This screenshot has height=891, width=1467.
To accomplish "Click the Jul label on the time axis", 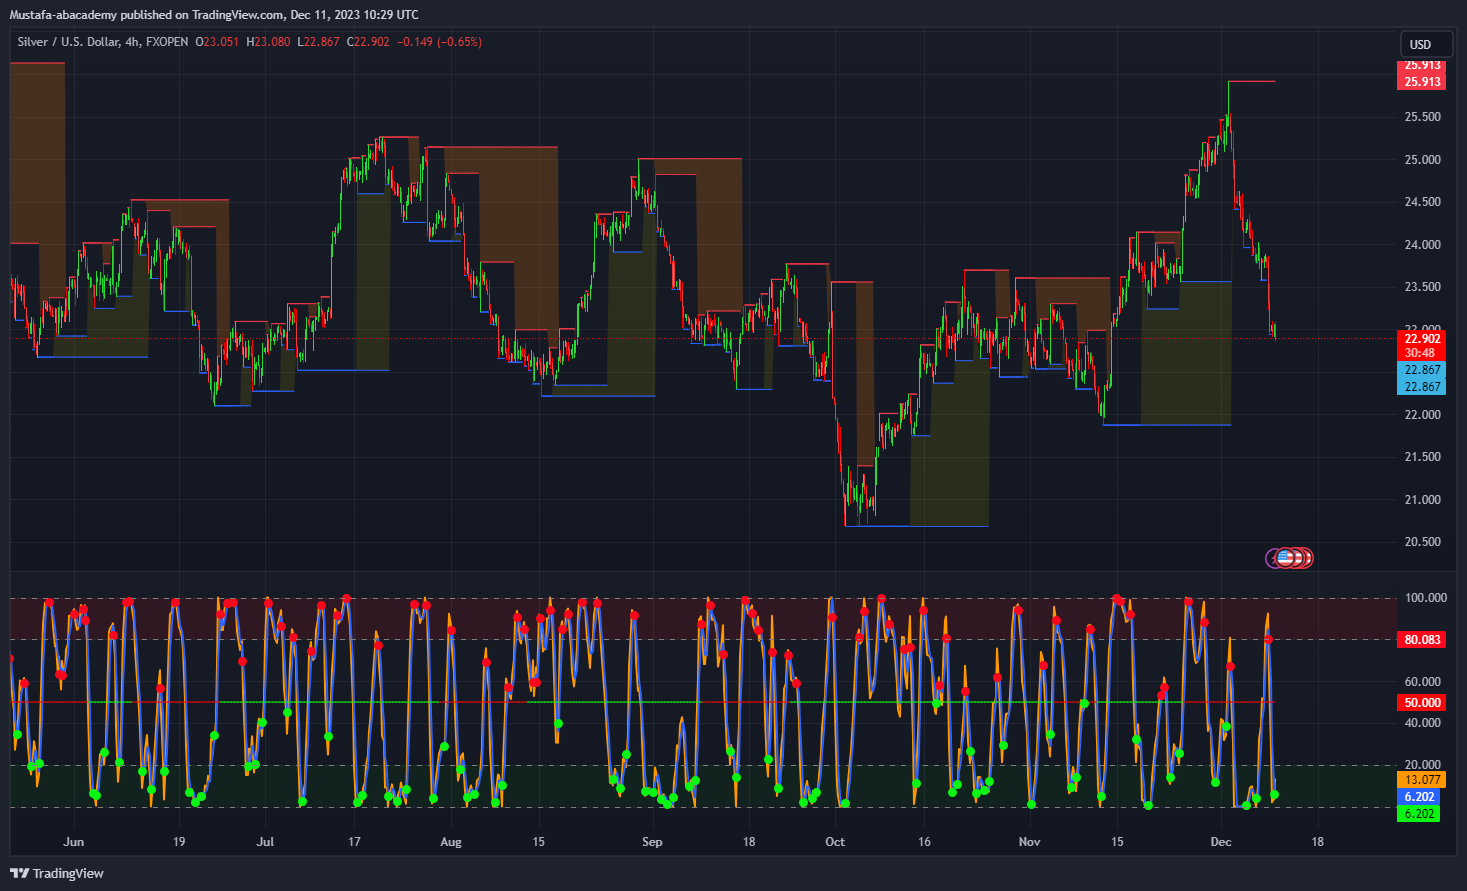I will pos(265,842).
